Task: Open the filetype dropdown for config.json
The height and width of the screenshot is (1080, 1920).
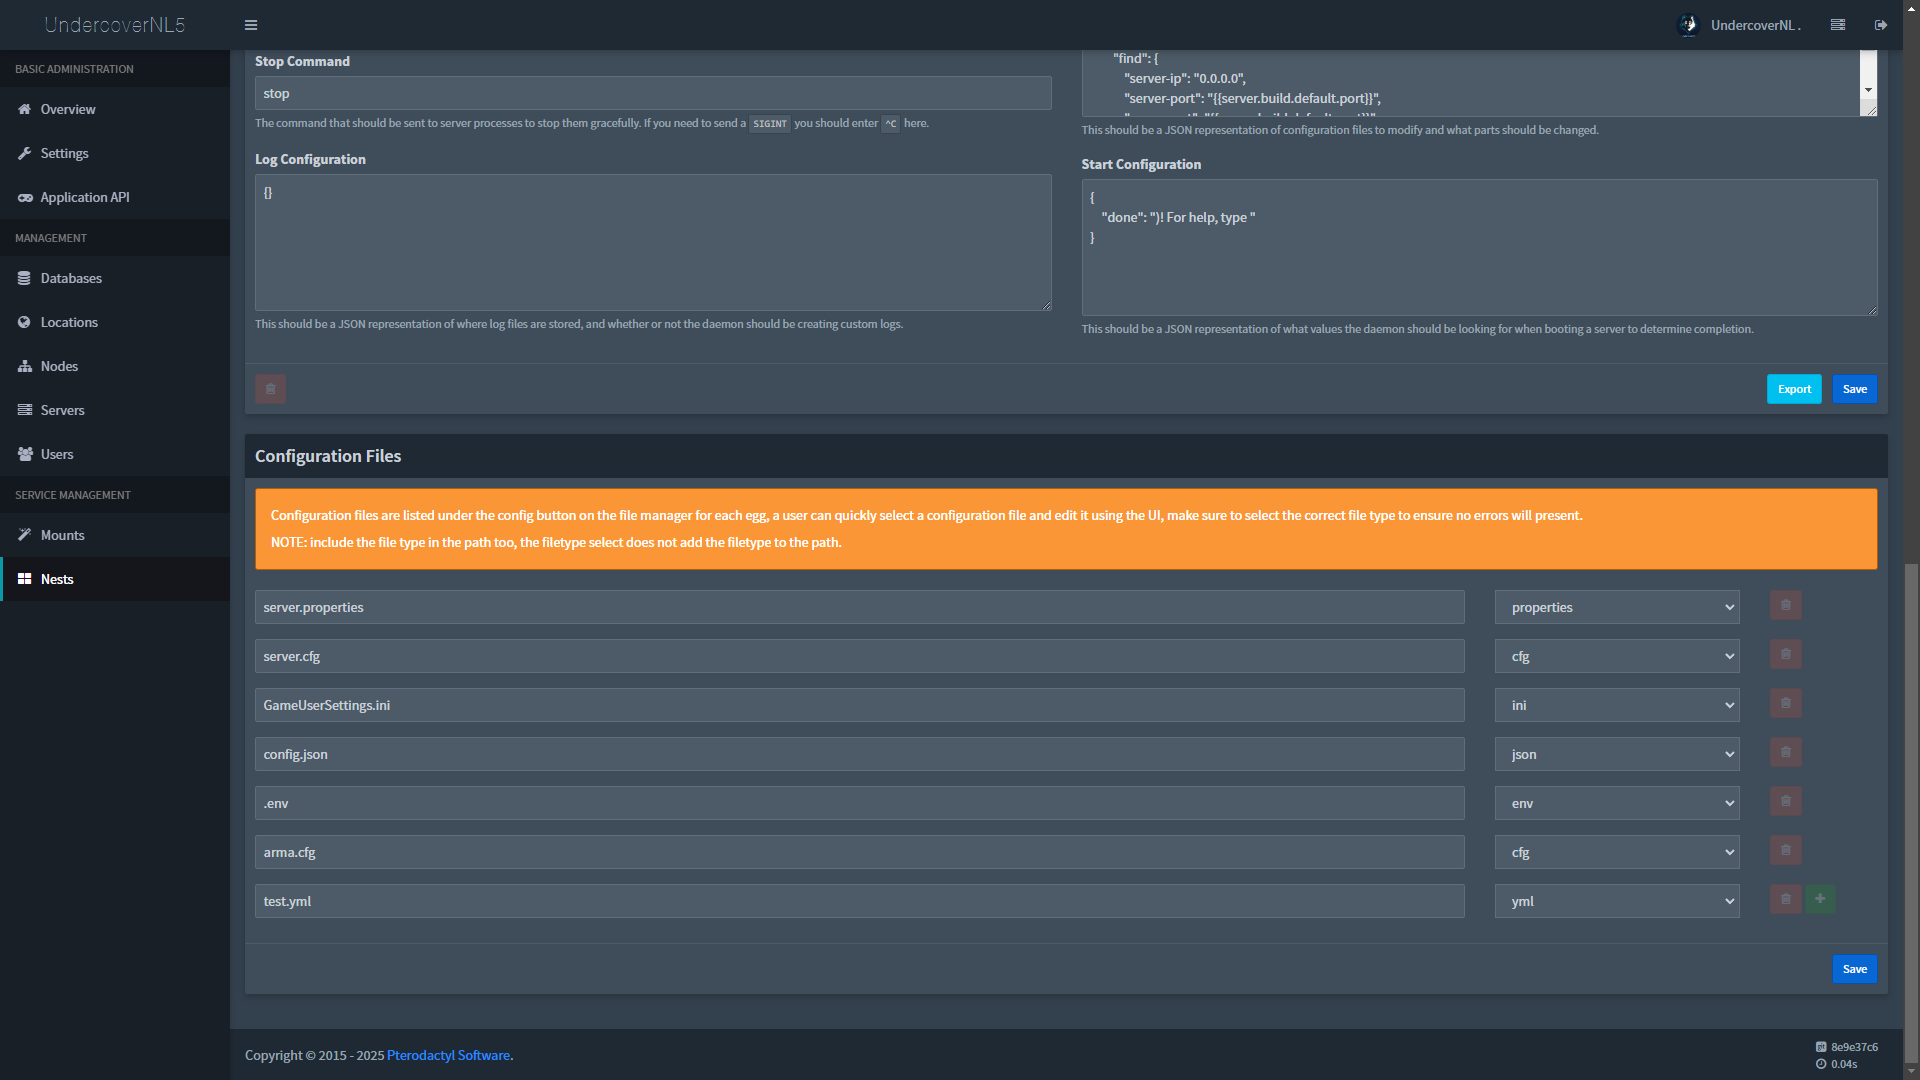Action: pyautogui.click(x=1616, y=754)
